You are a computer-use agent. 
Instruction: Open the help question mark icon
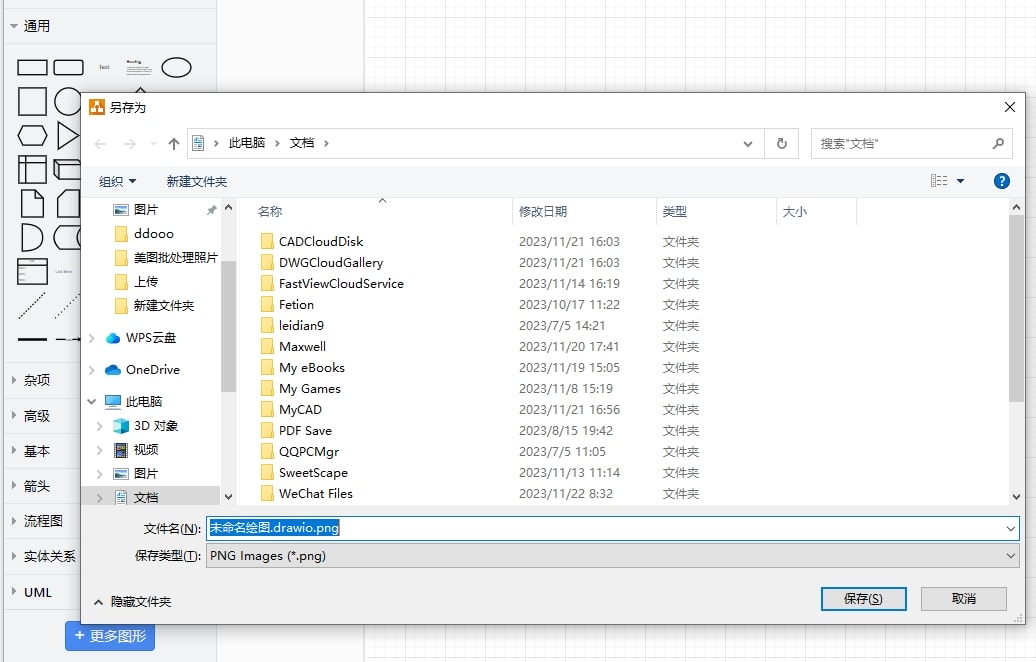[x=1001, y=181]
